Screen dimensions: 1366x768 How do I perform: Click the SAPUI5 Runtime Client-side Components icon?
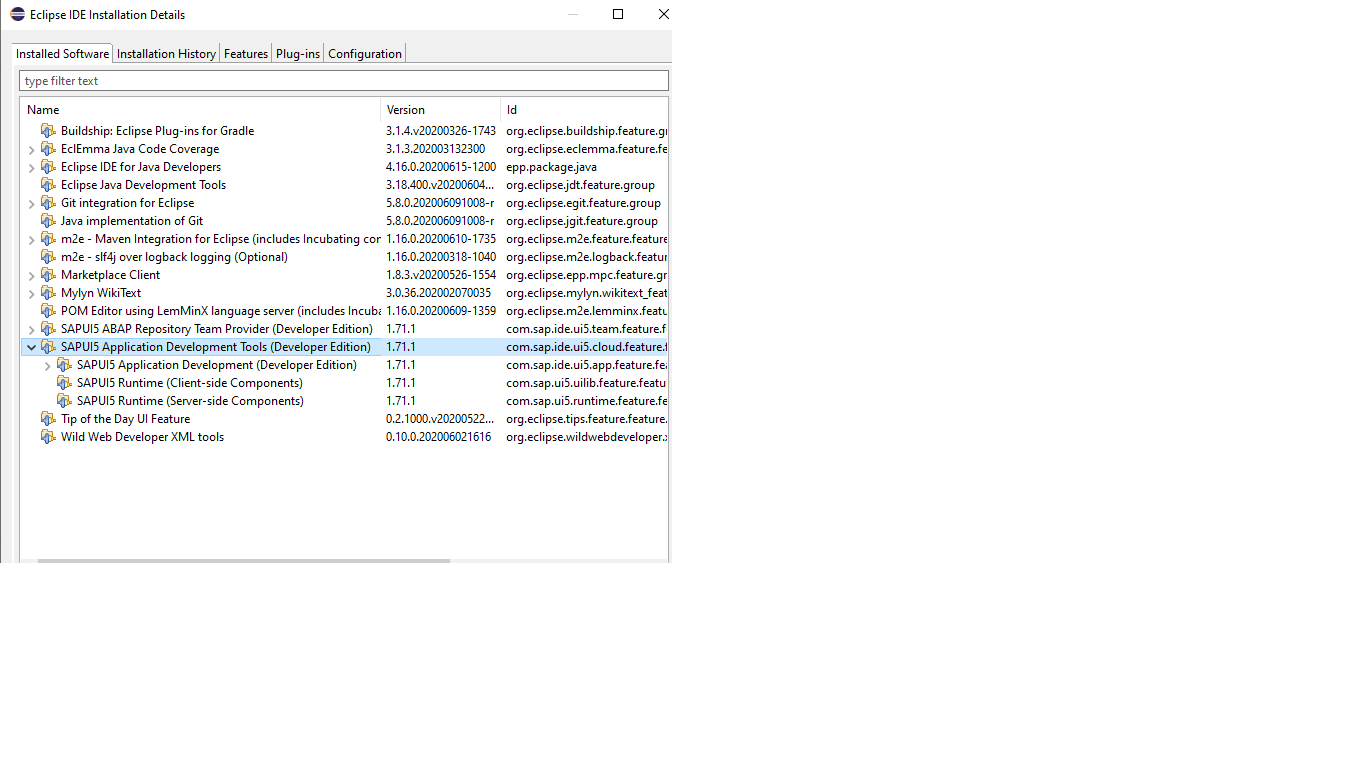pyautogui.click(x=64, y=383)
